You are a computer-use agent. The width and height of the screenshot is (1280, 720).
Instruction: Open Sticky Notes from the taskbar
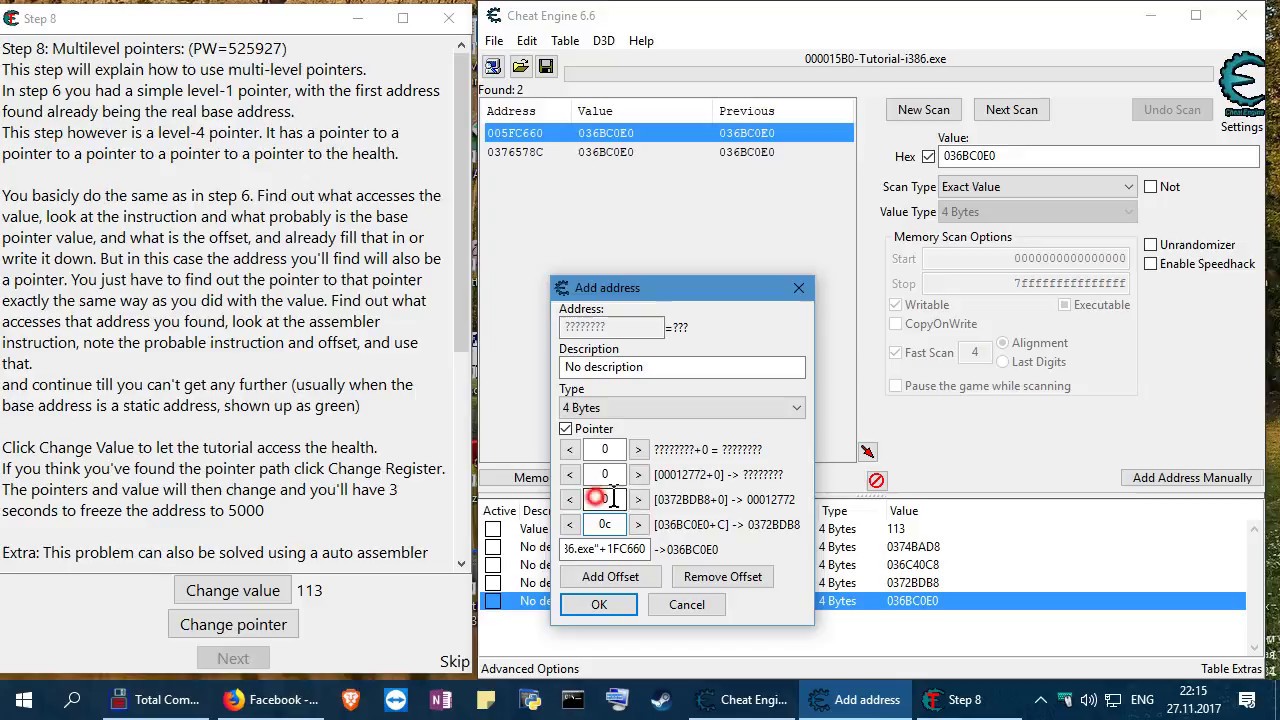tap(485, 700)
